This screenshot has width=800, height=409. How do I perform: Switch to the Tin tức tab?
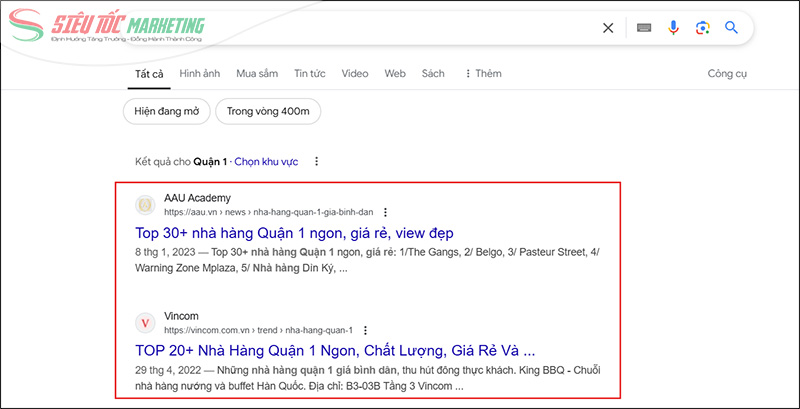[x=310, y=74]
